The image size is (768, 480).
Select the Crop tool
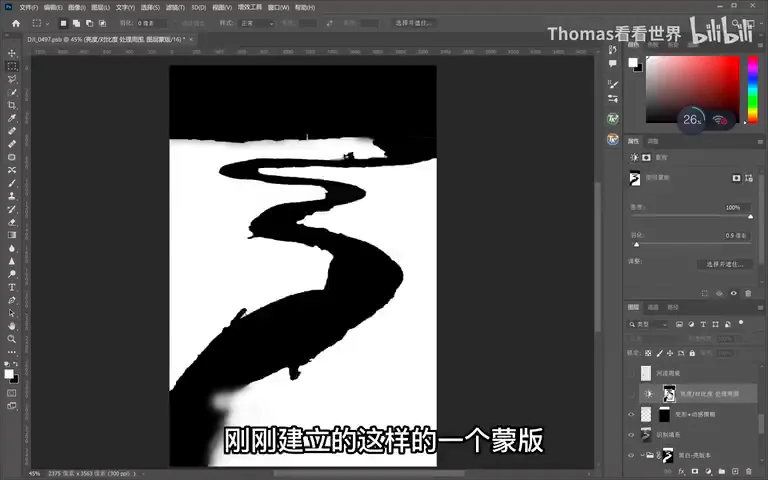click(12, 105)
